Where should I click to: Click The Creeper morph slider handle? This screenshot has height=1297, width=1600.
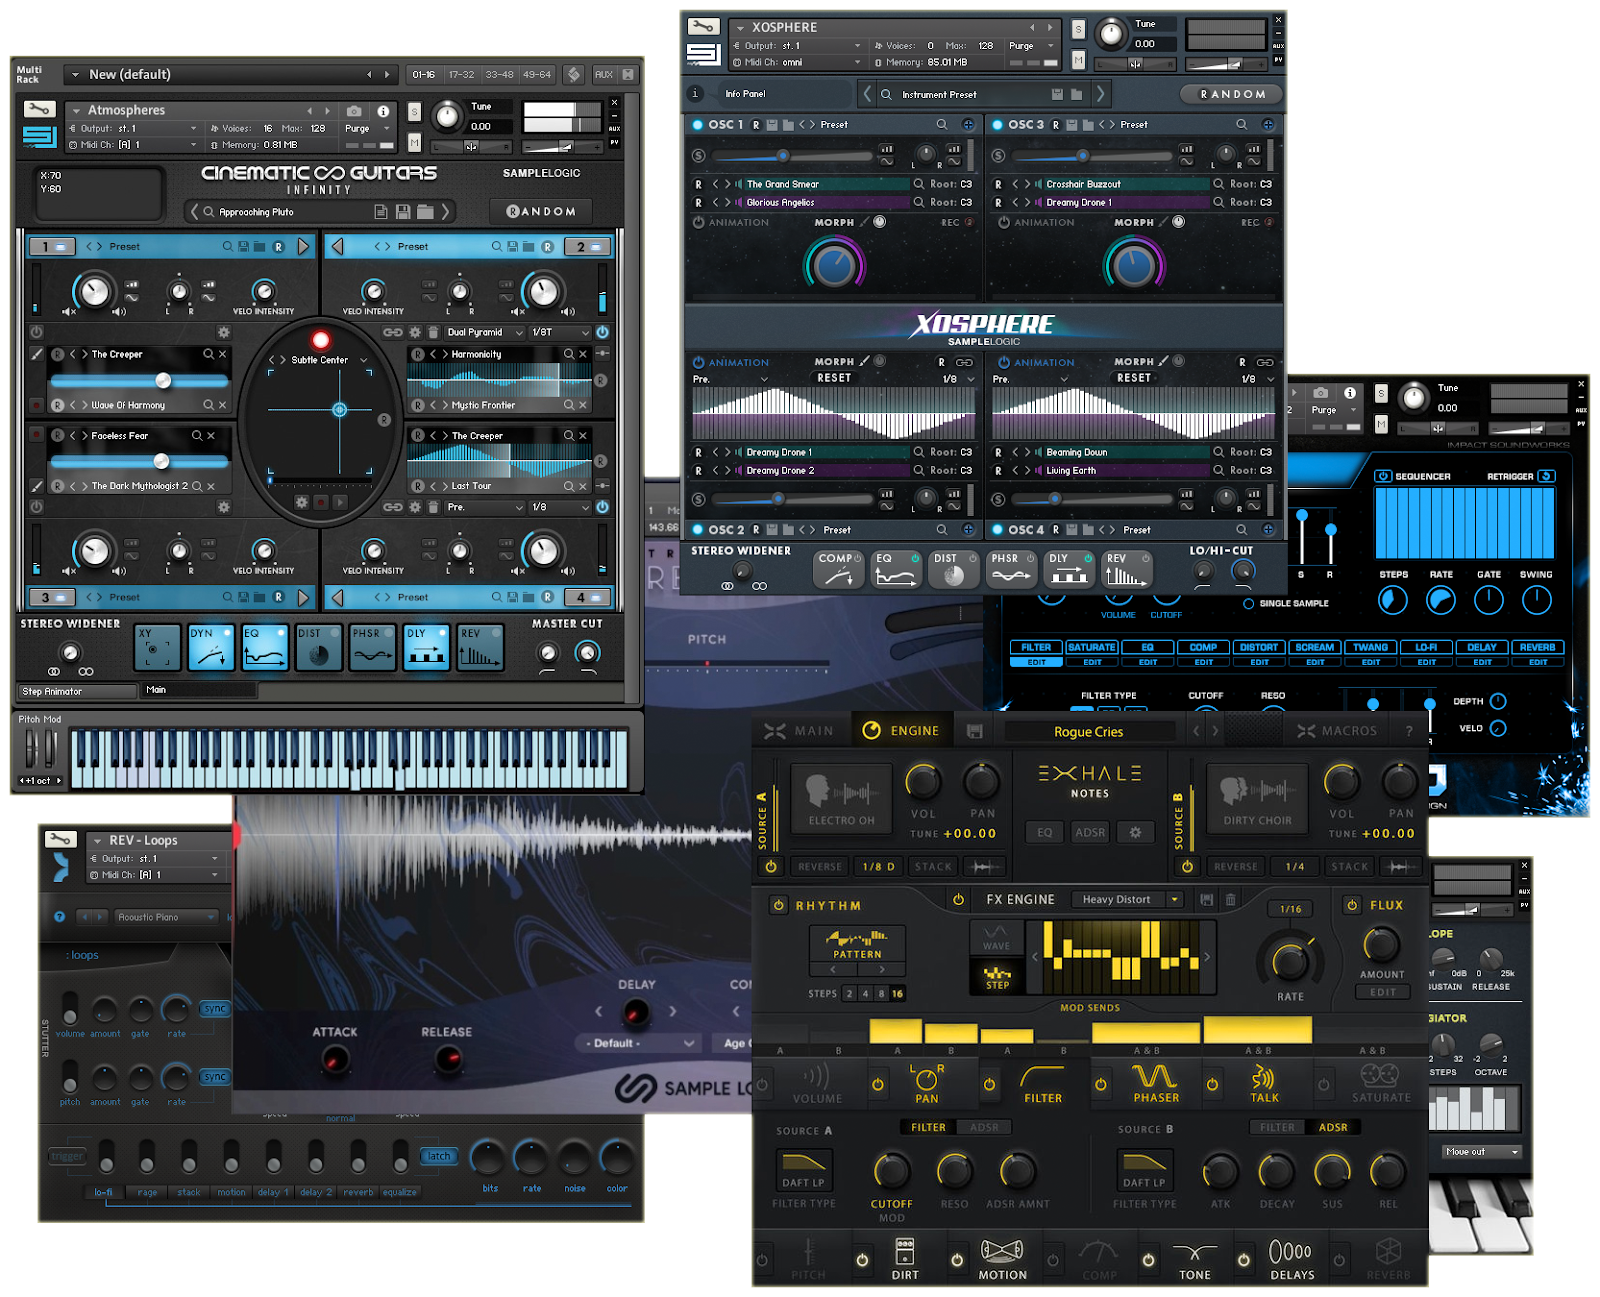point(163,381)
